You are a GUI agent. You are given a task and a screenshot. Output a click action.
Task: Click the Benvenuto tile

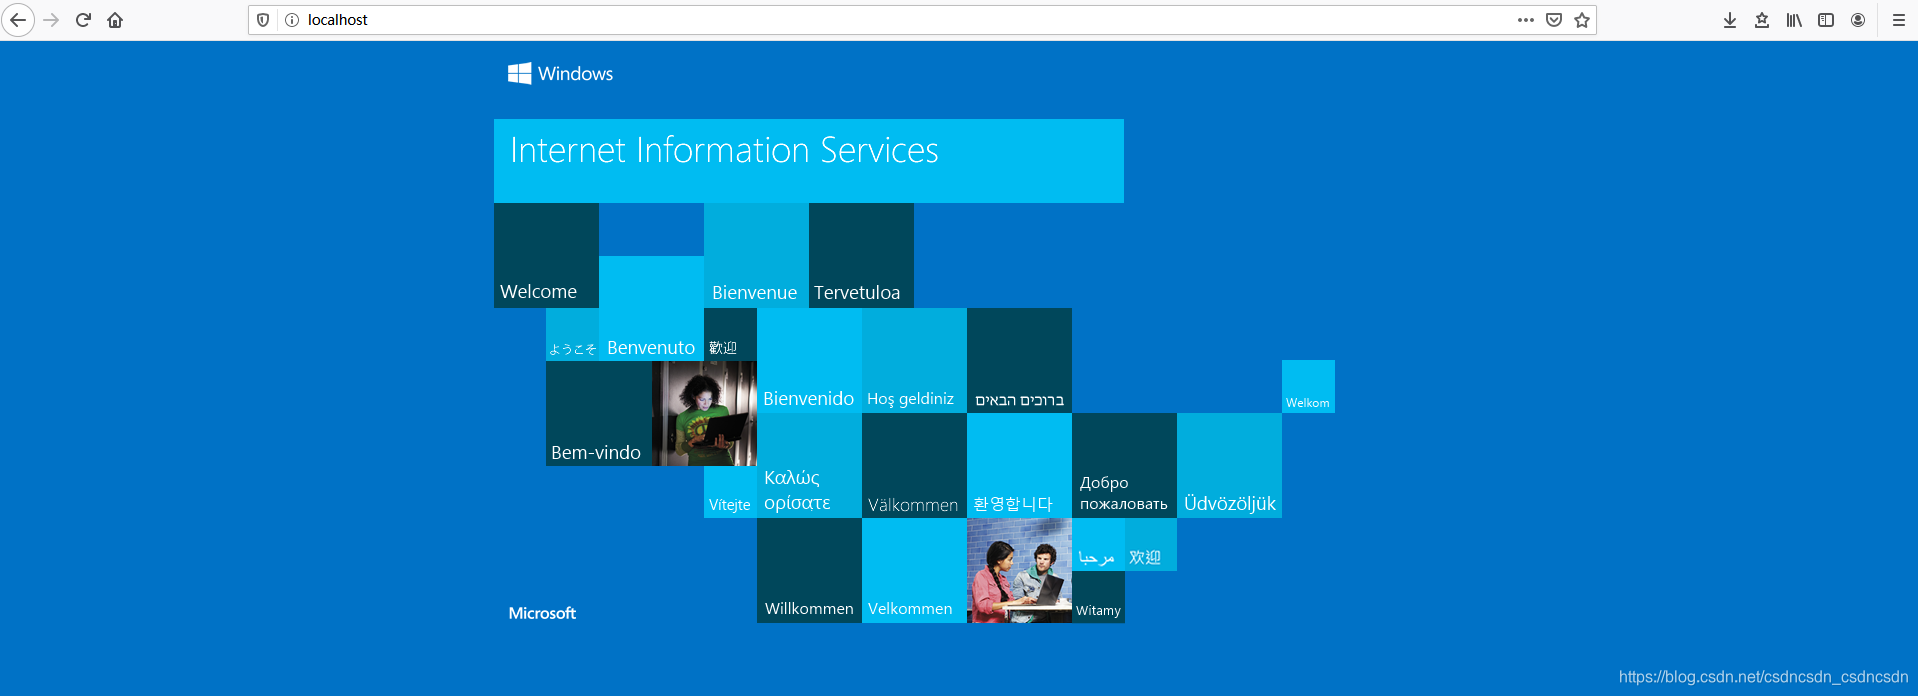(x=651, y=308)
